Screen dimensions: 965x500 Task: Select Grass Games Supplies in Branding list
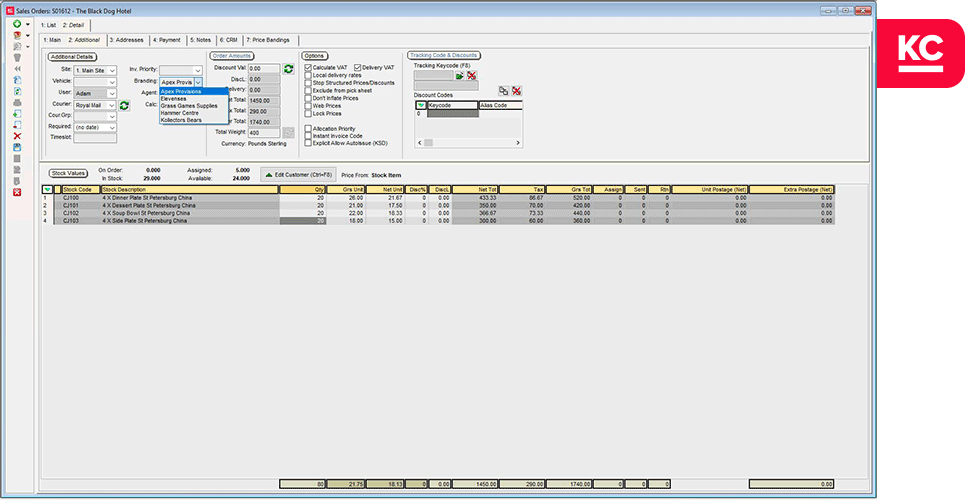pyautogui.click(x=194, y=106)
